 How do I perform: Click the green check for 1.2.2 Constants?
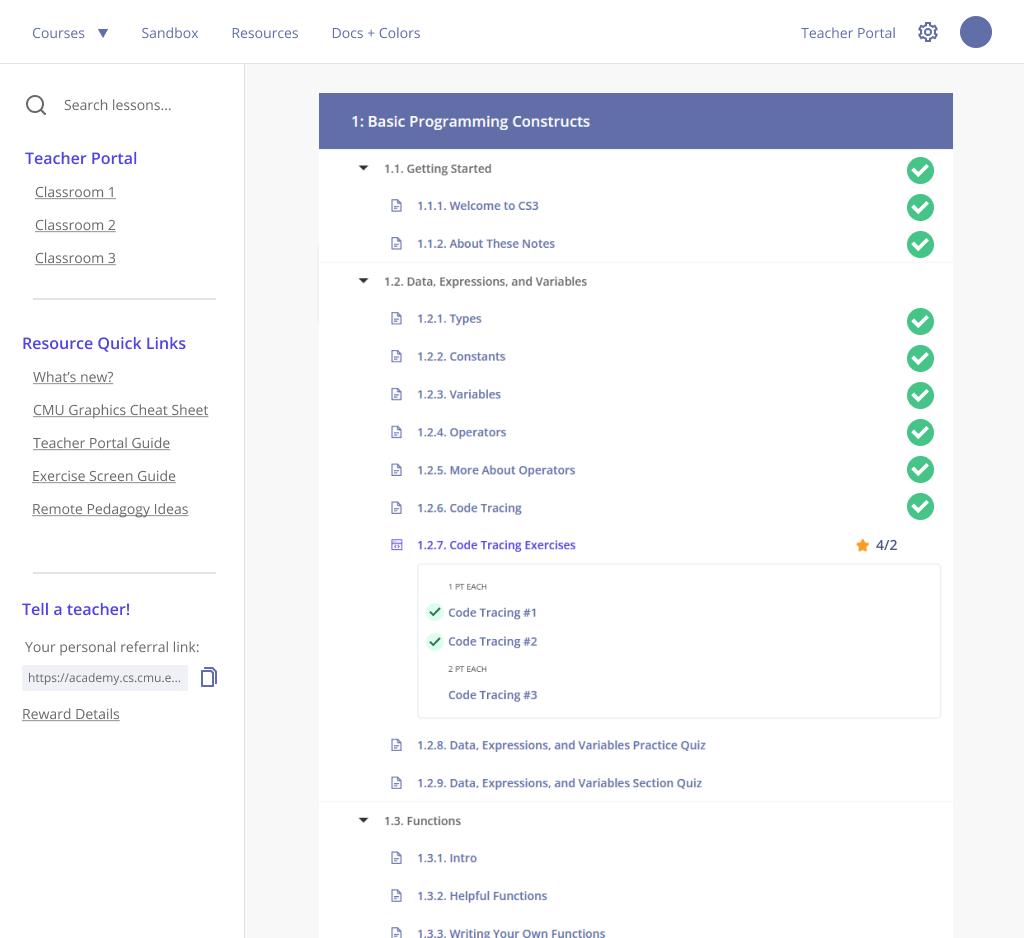tap(920, 359)
